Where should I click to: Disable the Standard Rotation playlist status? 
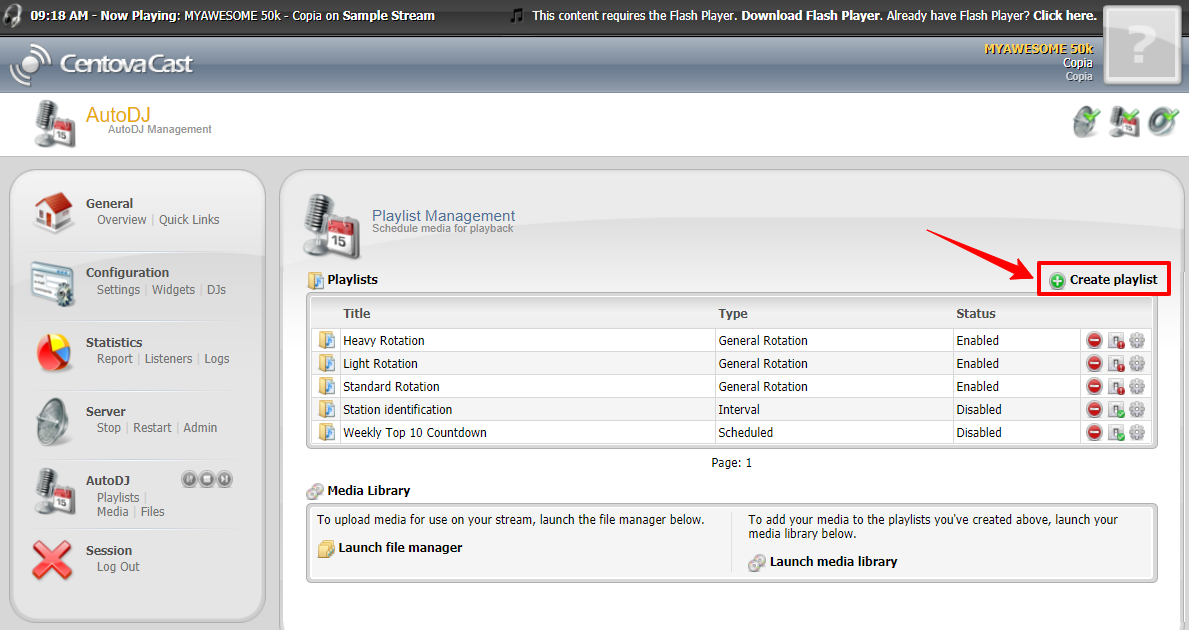click(x=1116, y=387)
